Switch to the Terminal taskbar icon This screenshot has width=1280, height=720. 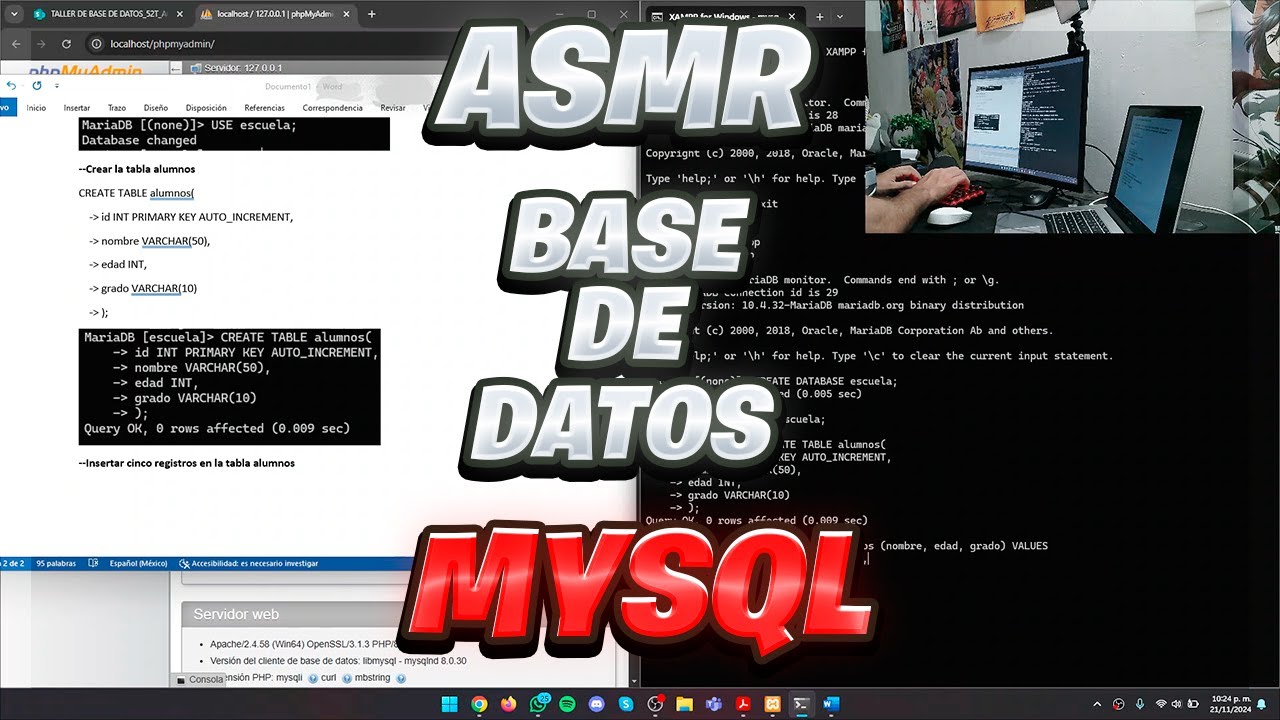(x=802, y=704)
